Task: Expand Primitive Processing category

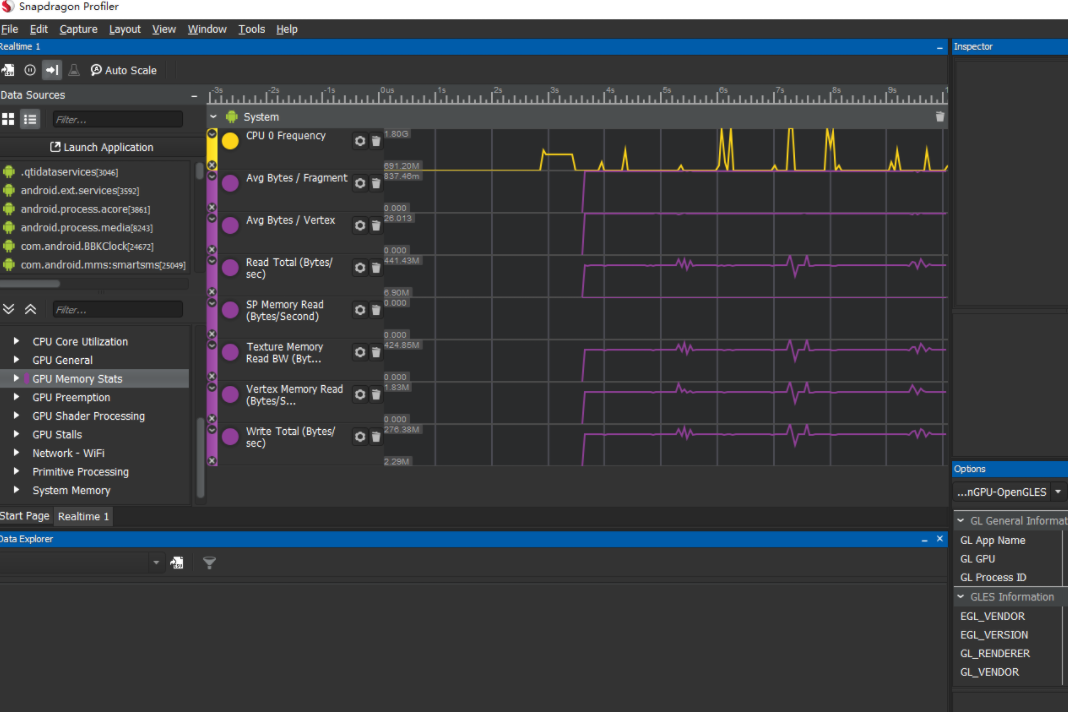Action: pyautogui.click(x=16, y=471)
